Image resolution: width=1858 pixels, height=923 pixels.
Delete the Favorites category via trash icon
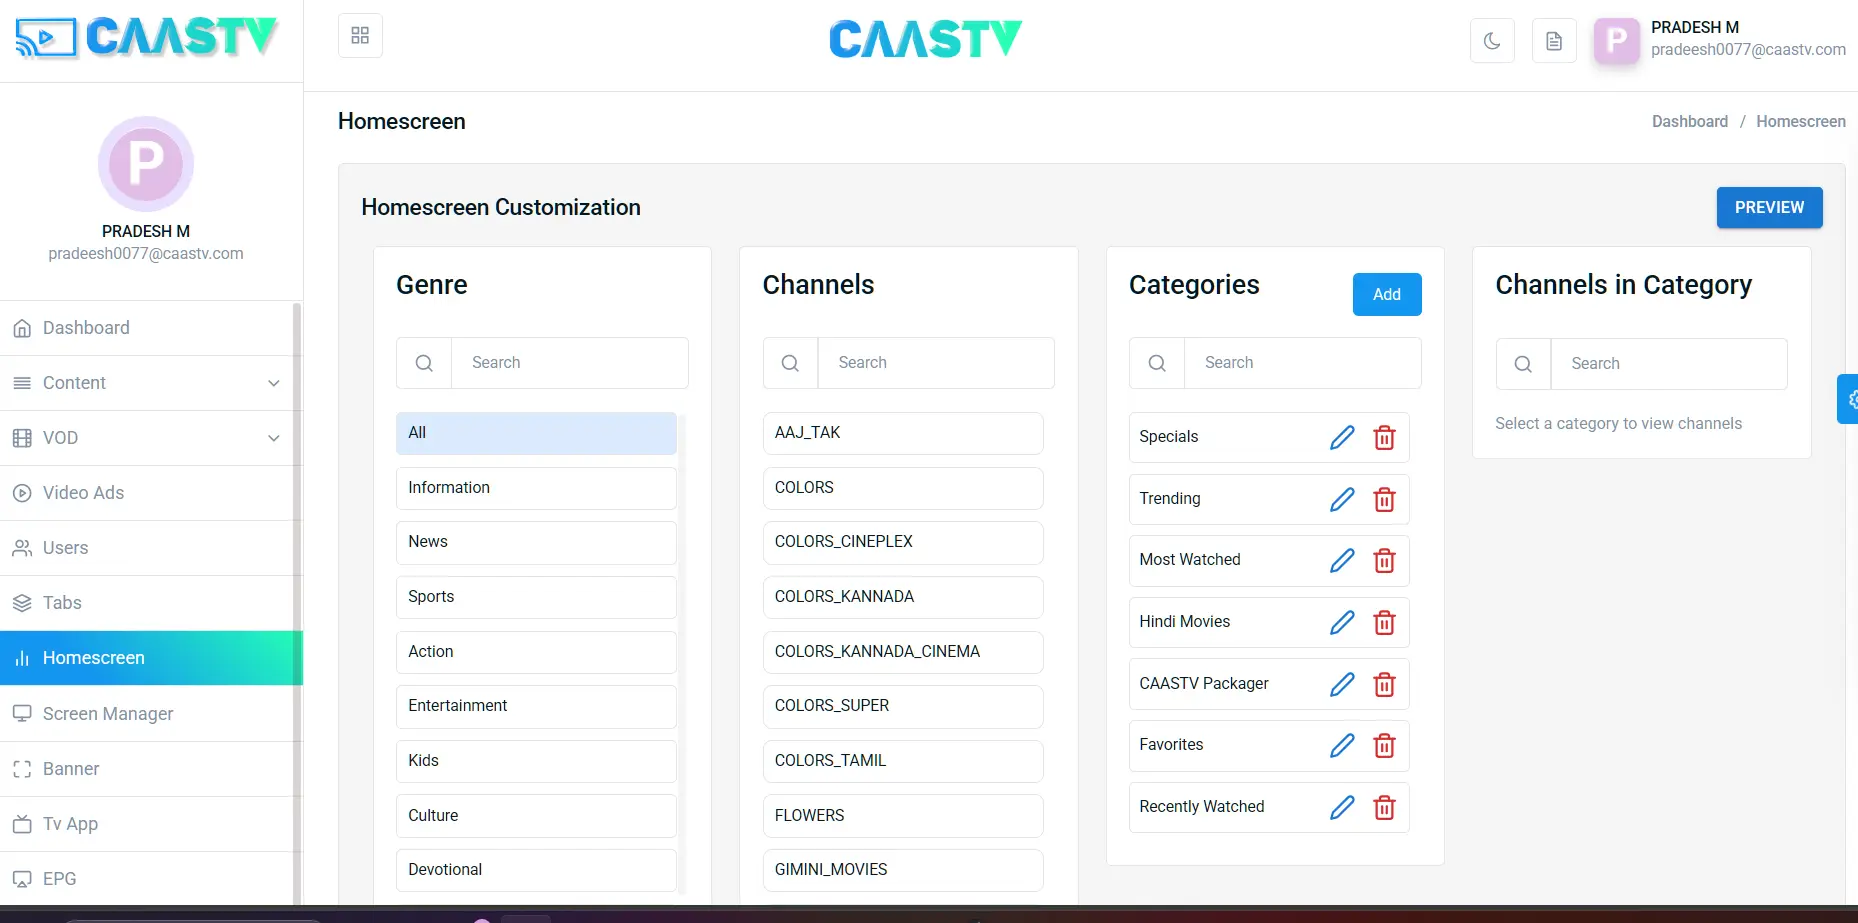pos(1384,745)
